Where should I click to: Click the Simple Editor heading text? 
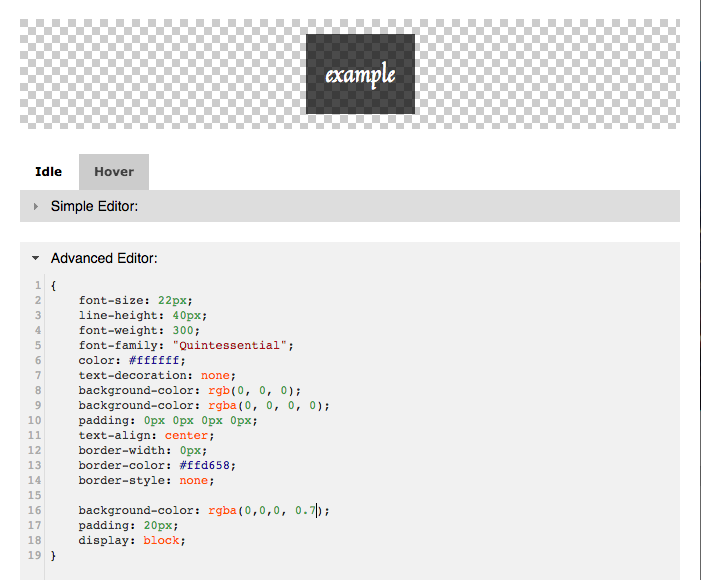(94, 206)
